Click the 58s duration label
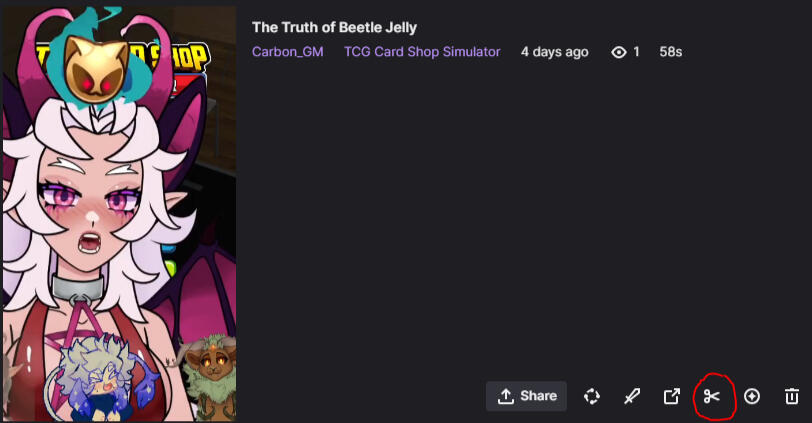Viewport: 812px width, 423px height. coord(670,52)
